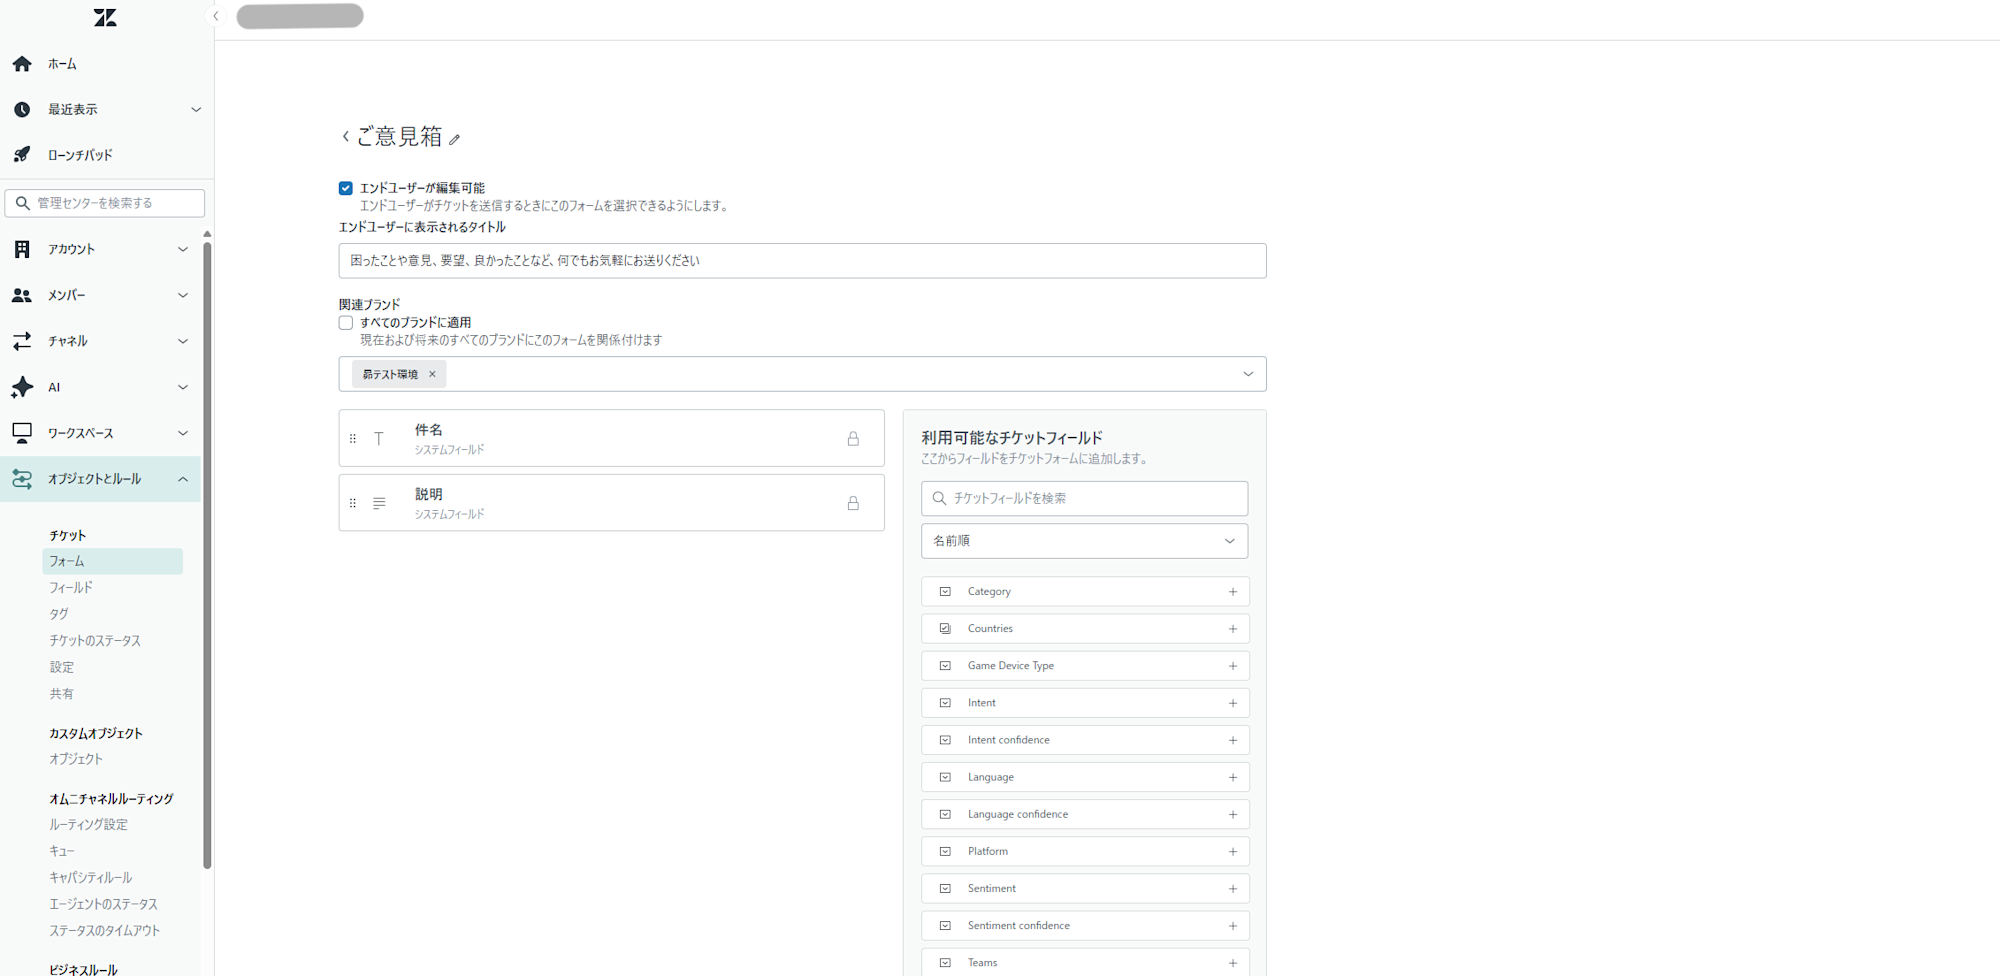Click the lock icon on 件名 field
2000x976 pixels.
point(853,437)
